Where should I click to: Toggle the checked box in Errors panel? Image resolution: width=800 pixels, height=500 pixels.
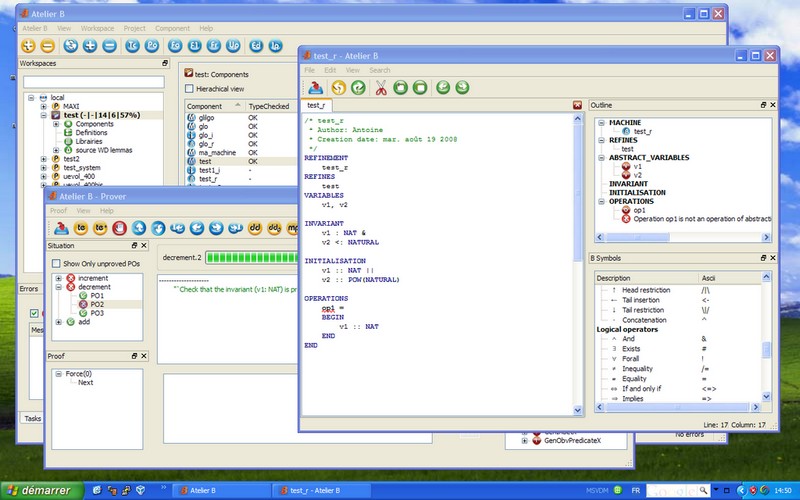point(34,313)
